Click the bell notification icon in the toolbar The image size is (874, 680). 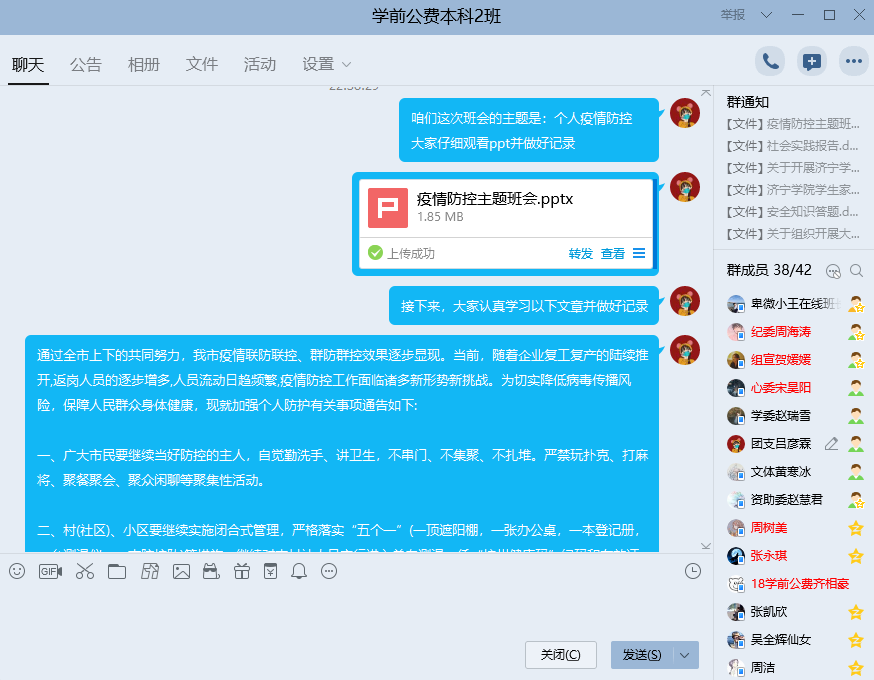(x=299, y=571)
